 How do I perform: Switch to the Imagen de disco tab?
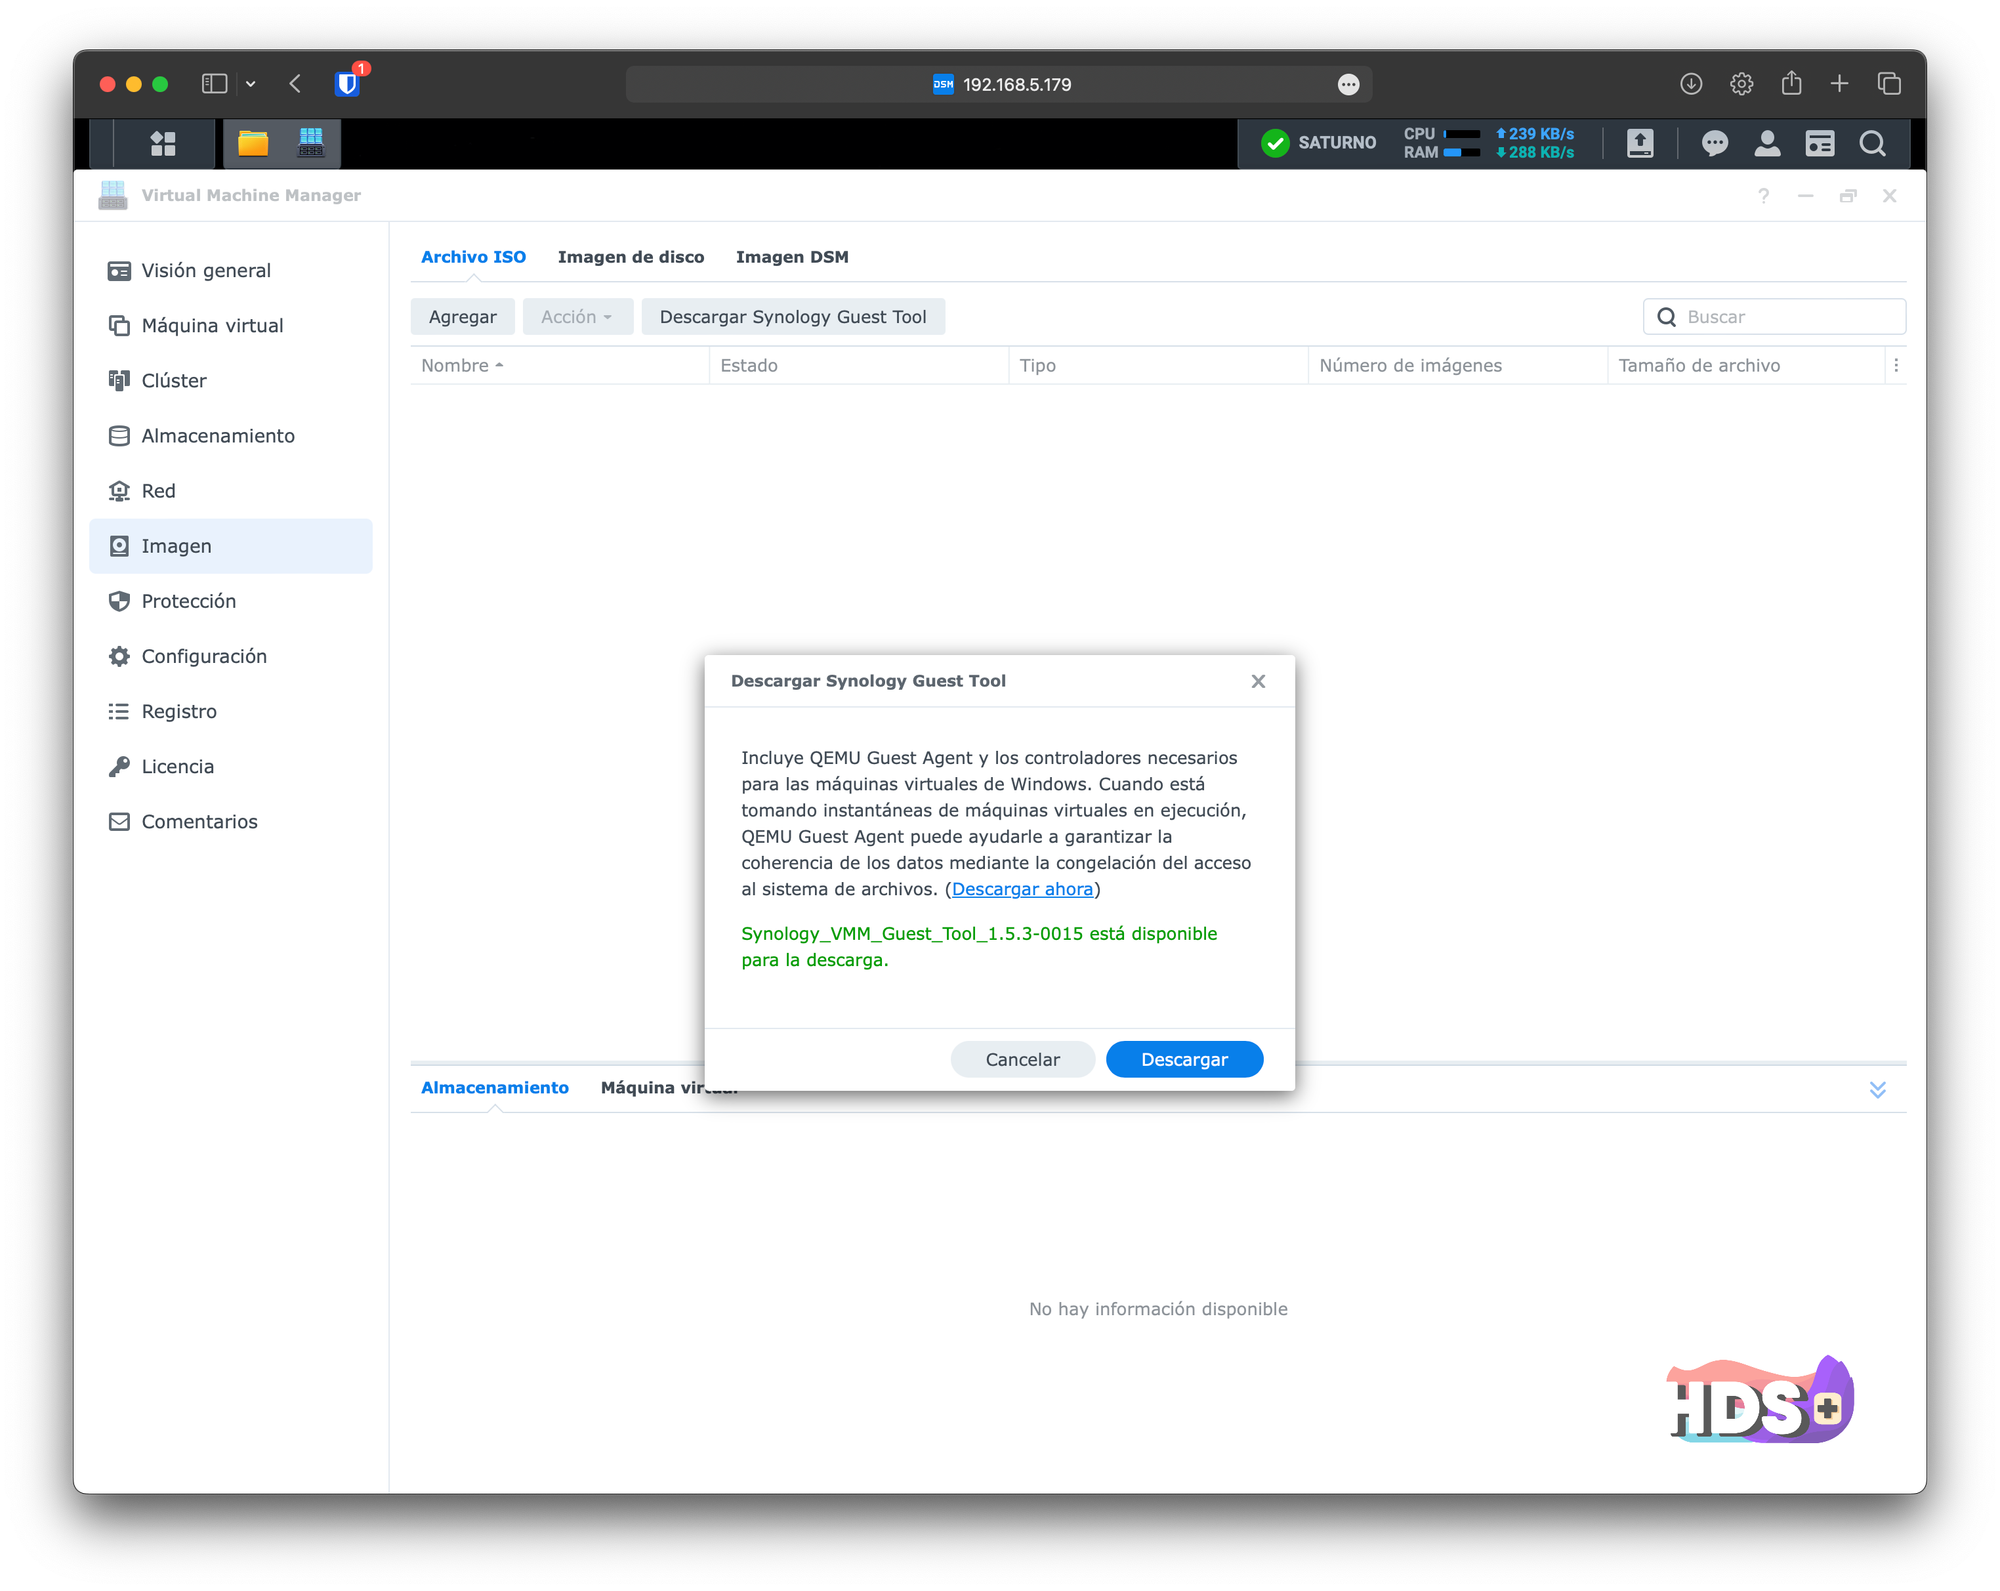631,257
